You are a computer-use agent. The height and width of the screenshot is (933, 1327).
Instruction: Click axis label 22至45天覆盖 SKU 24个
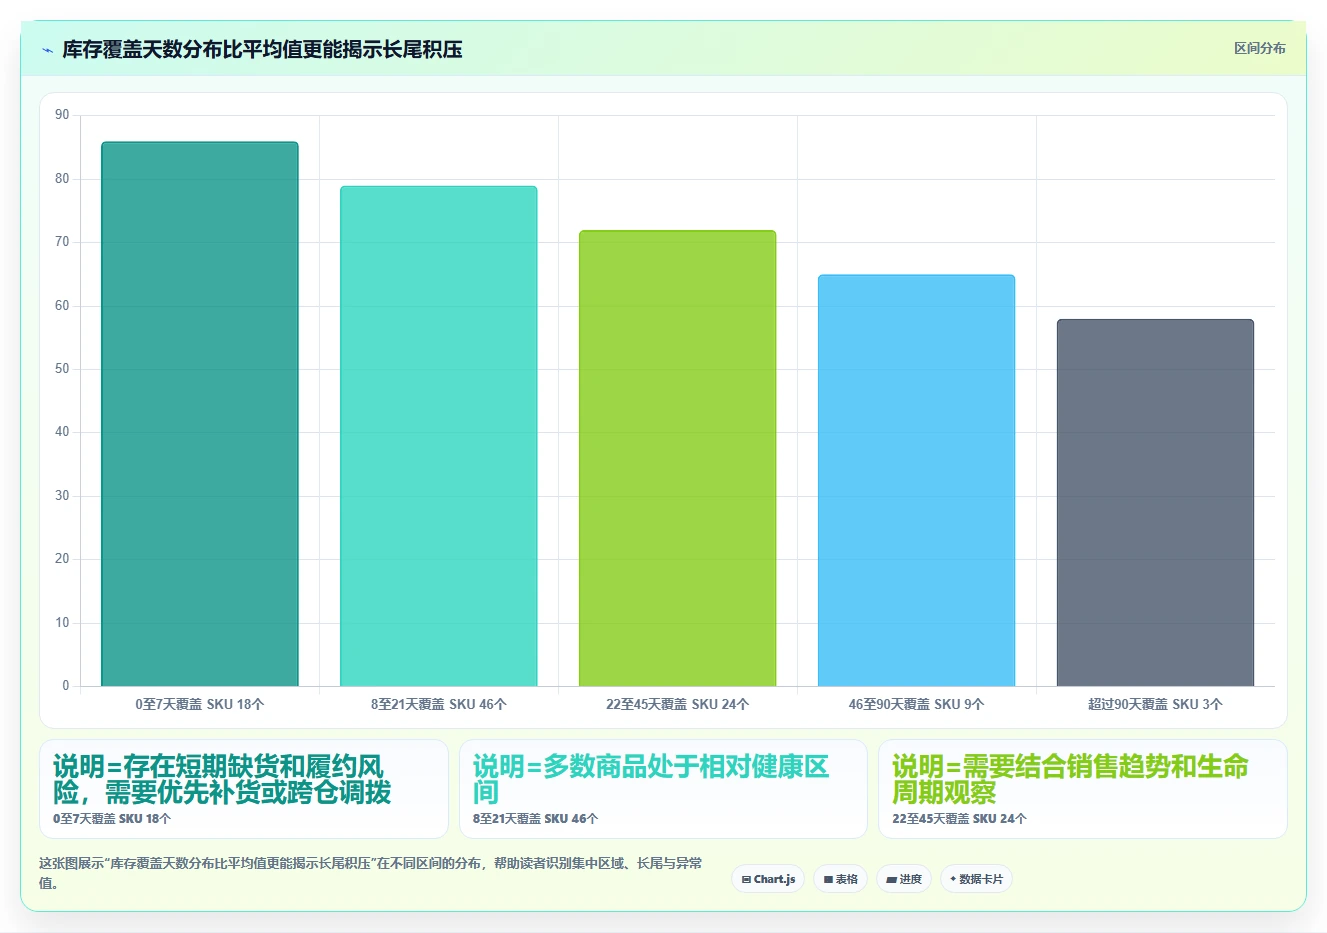point(678,704)
